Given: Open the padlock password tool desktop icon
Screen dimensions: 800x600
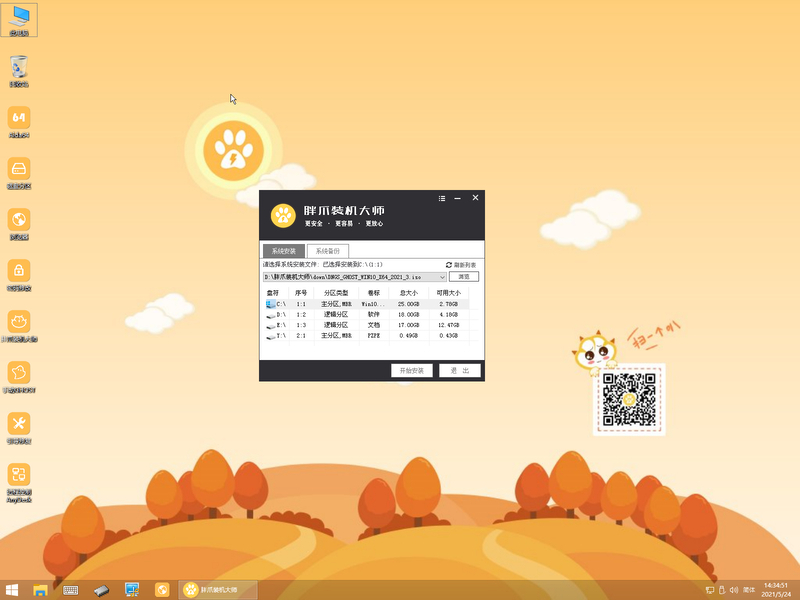Looking at the screenshot, I should click(19, 274).
